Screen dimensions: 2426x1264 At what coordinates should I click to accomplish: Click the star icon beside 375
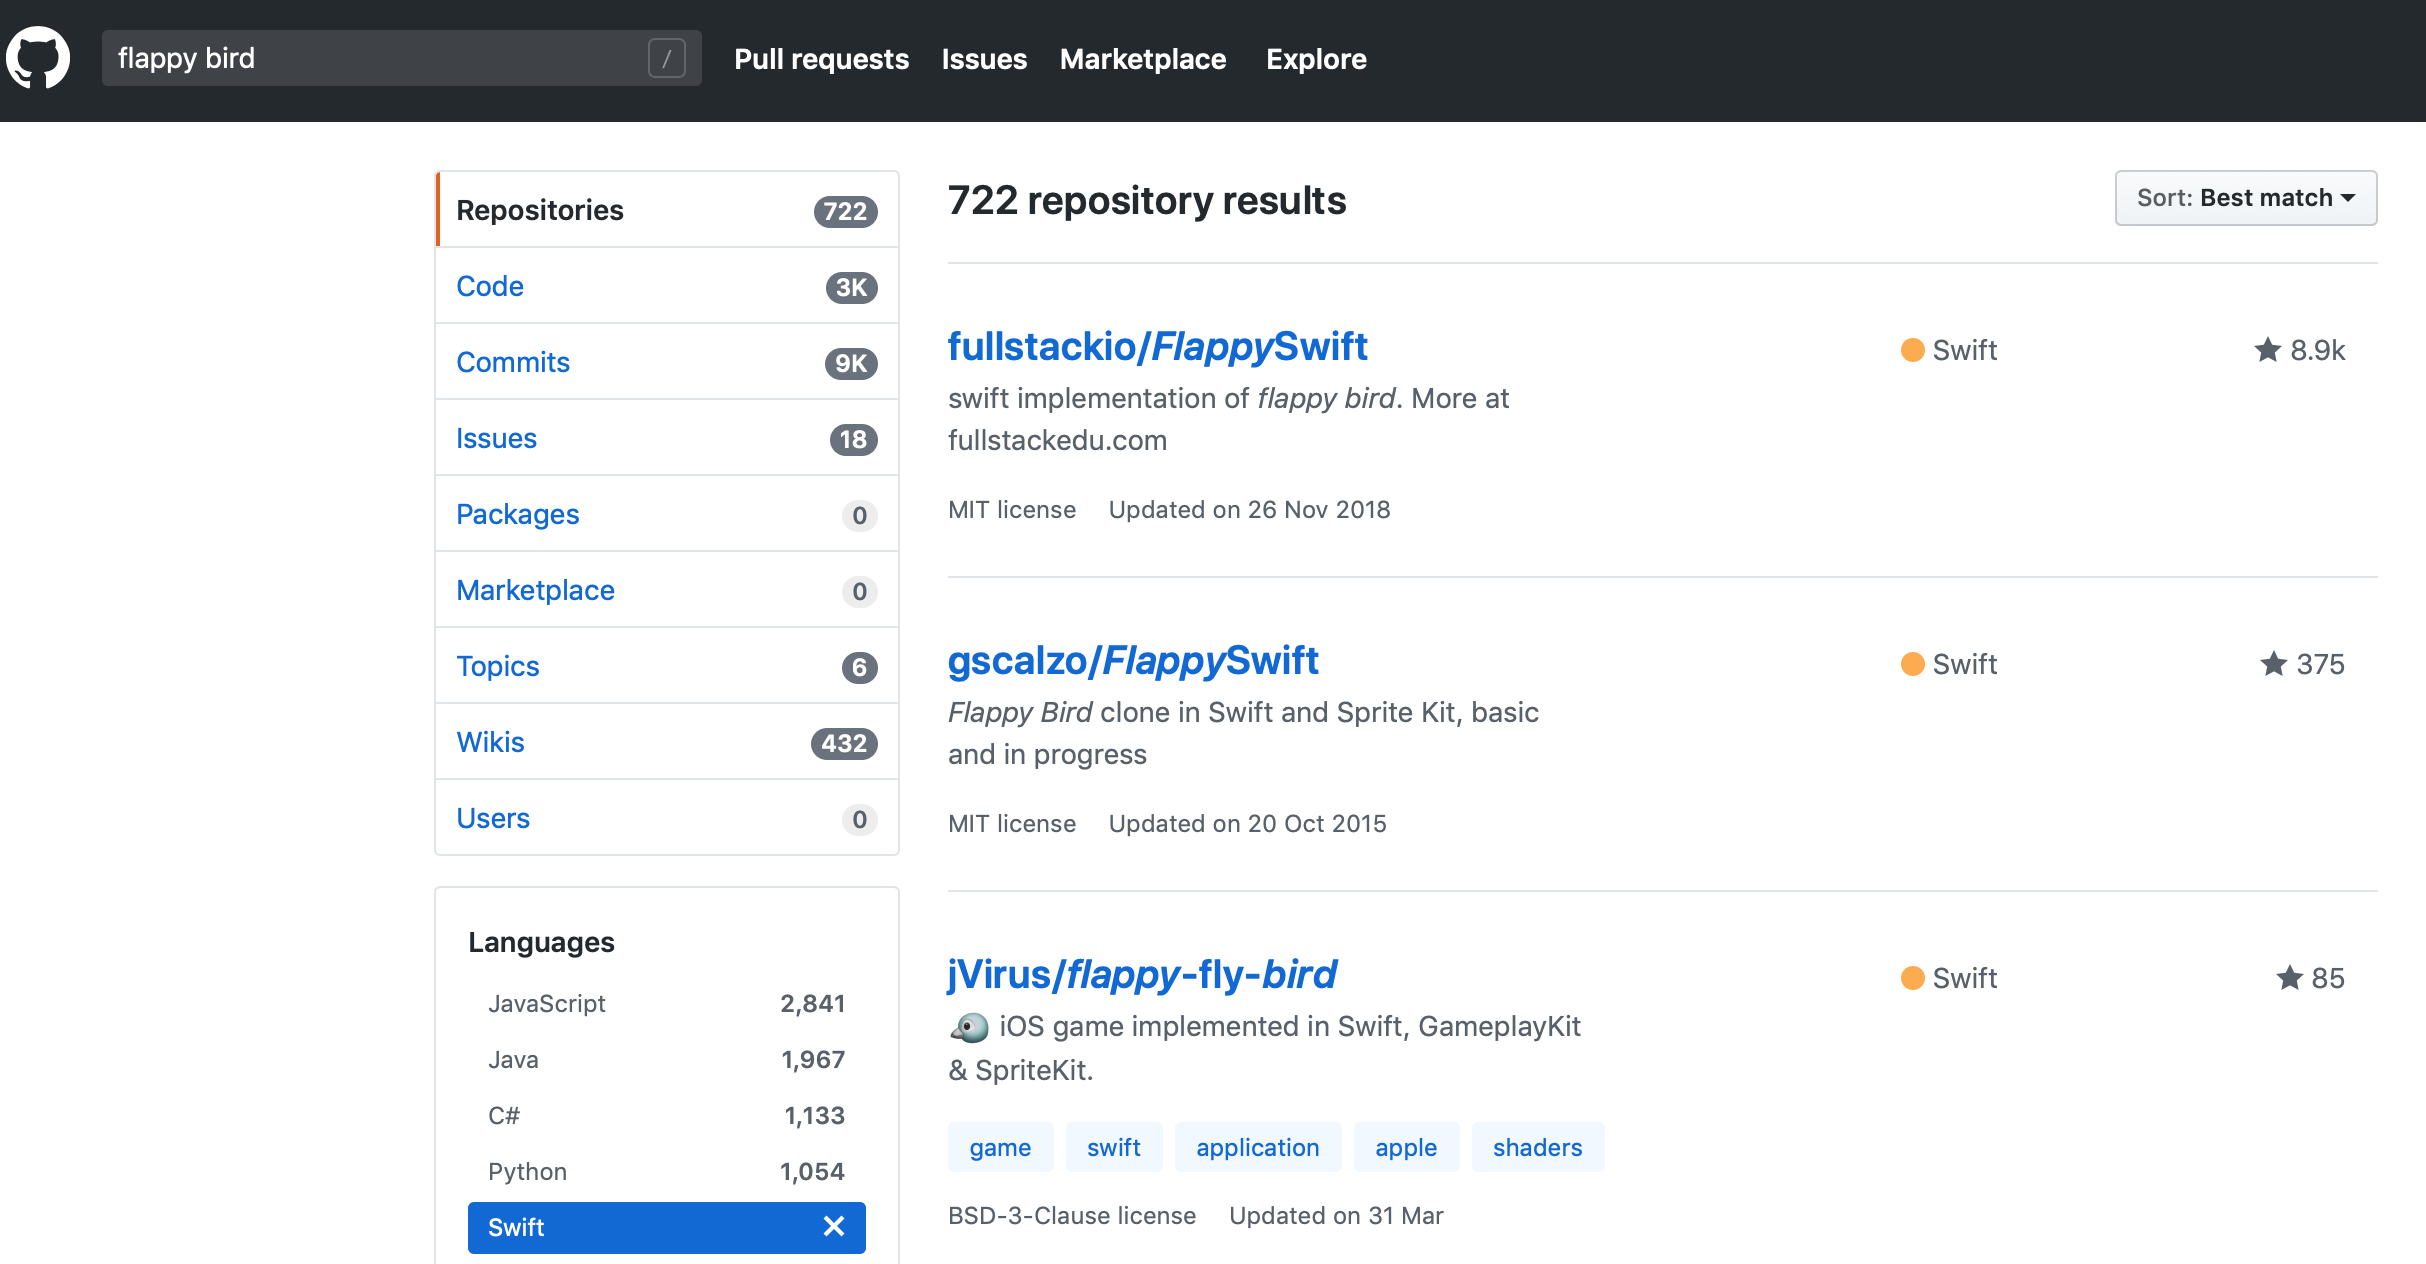[2273, 664]
